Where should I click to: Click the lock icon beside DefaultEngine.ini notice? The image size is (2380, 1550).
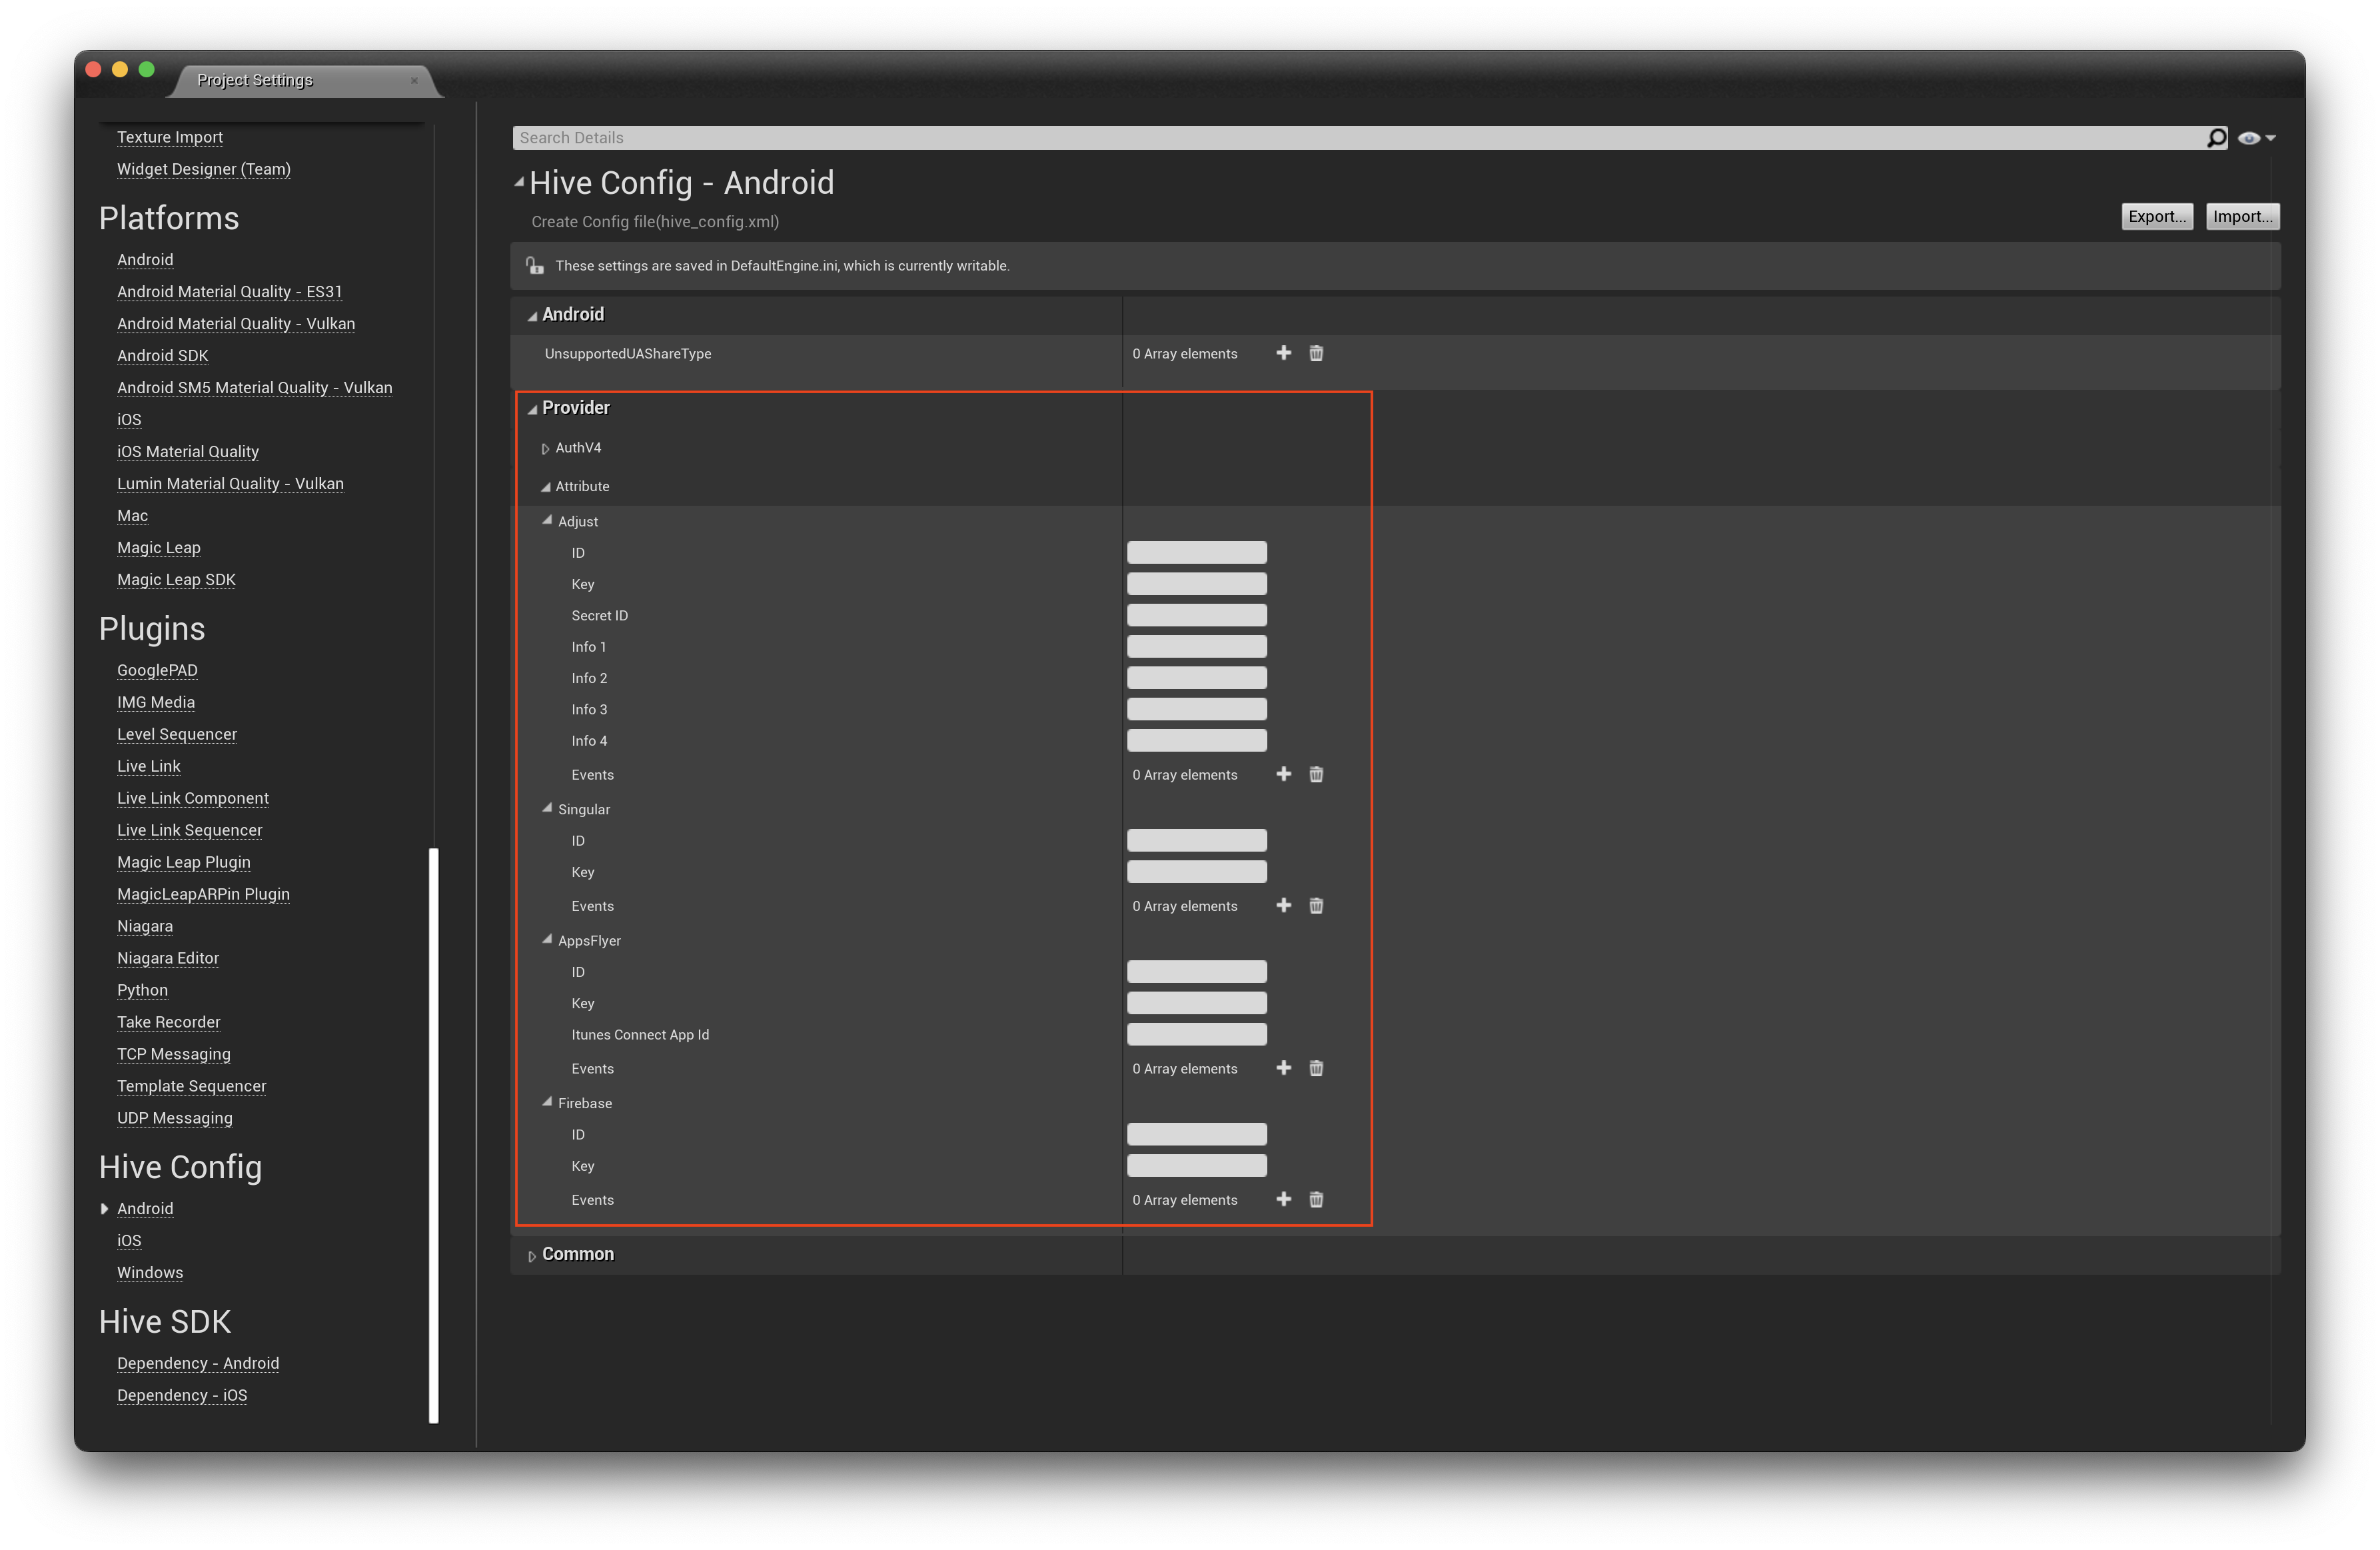coord(535,265)
